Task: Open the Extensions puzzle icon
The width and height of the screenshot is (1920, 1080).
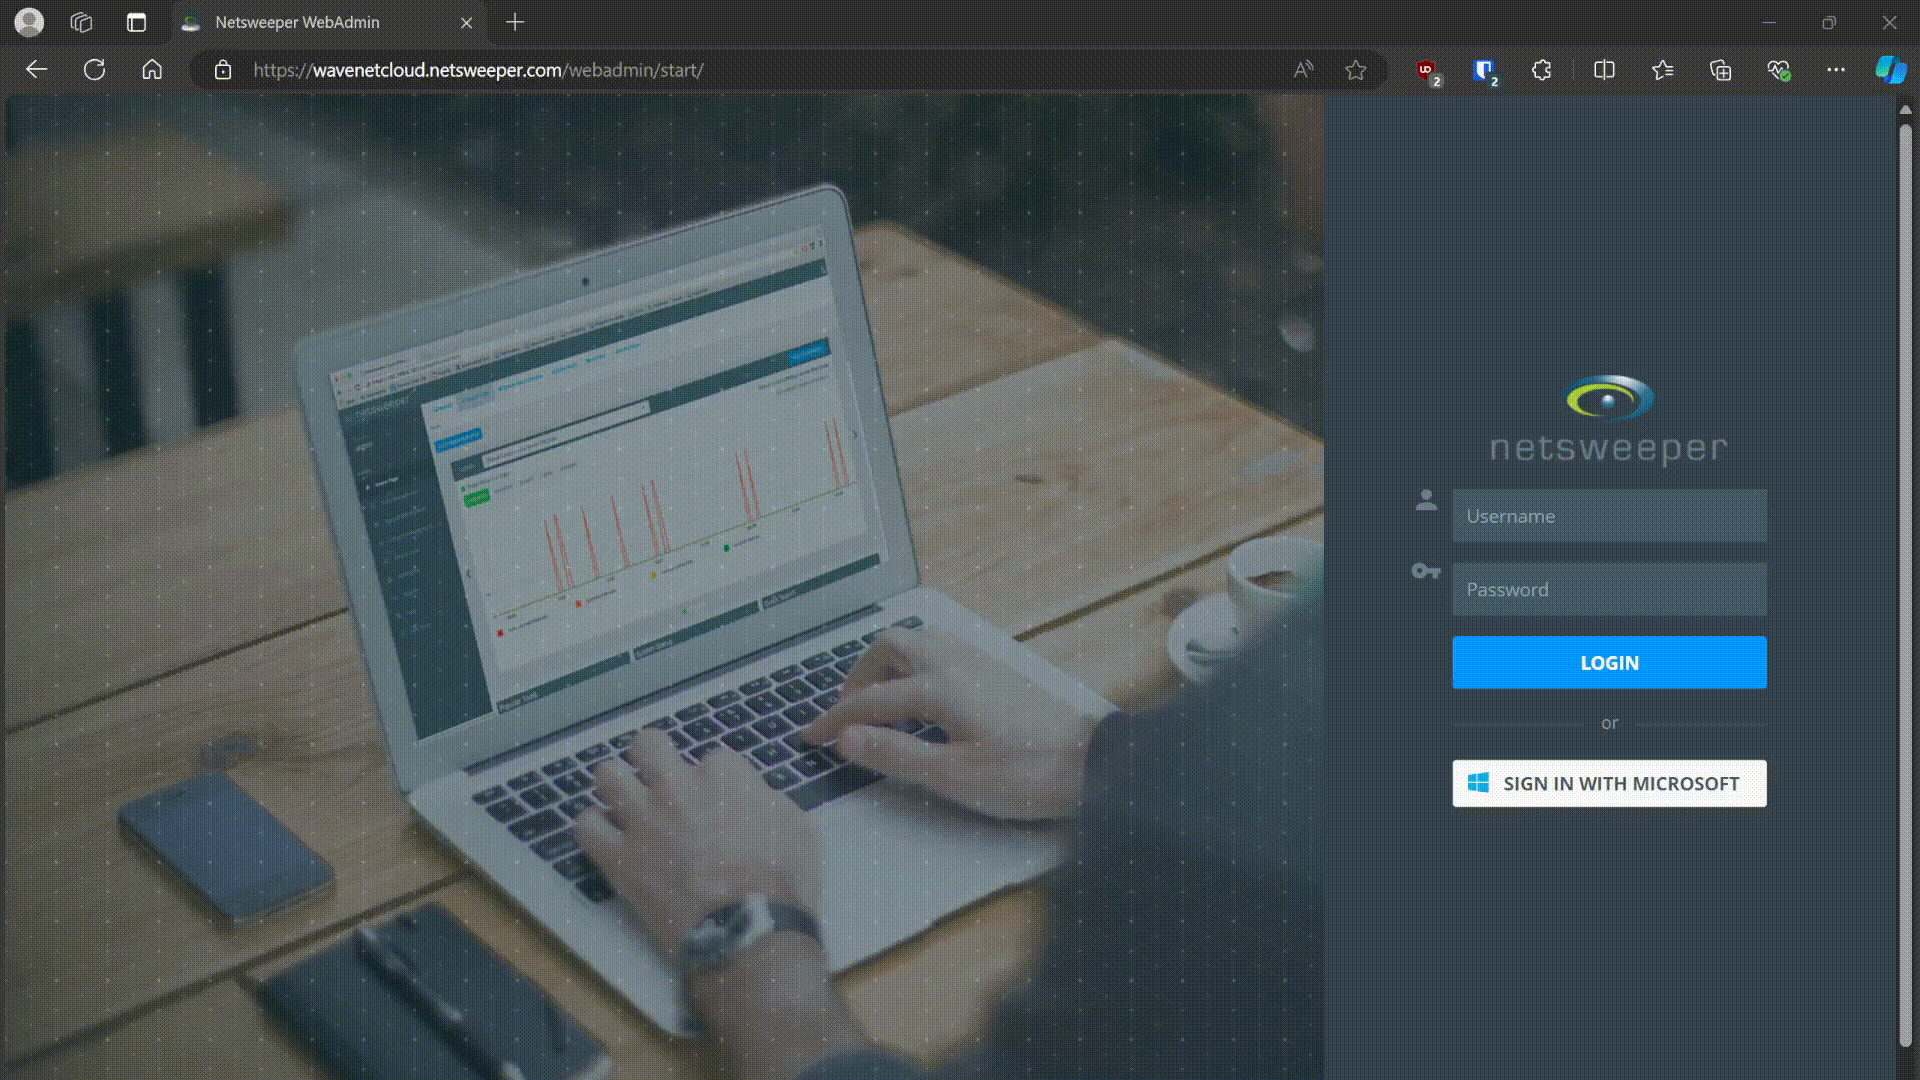Action: coord(1542,70)
